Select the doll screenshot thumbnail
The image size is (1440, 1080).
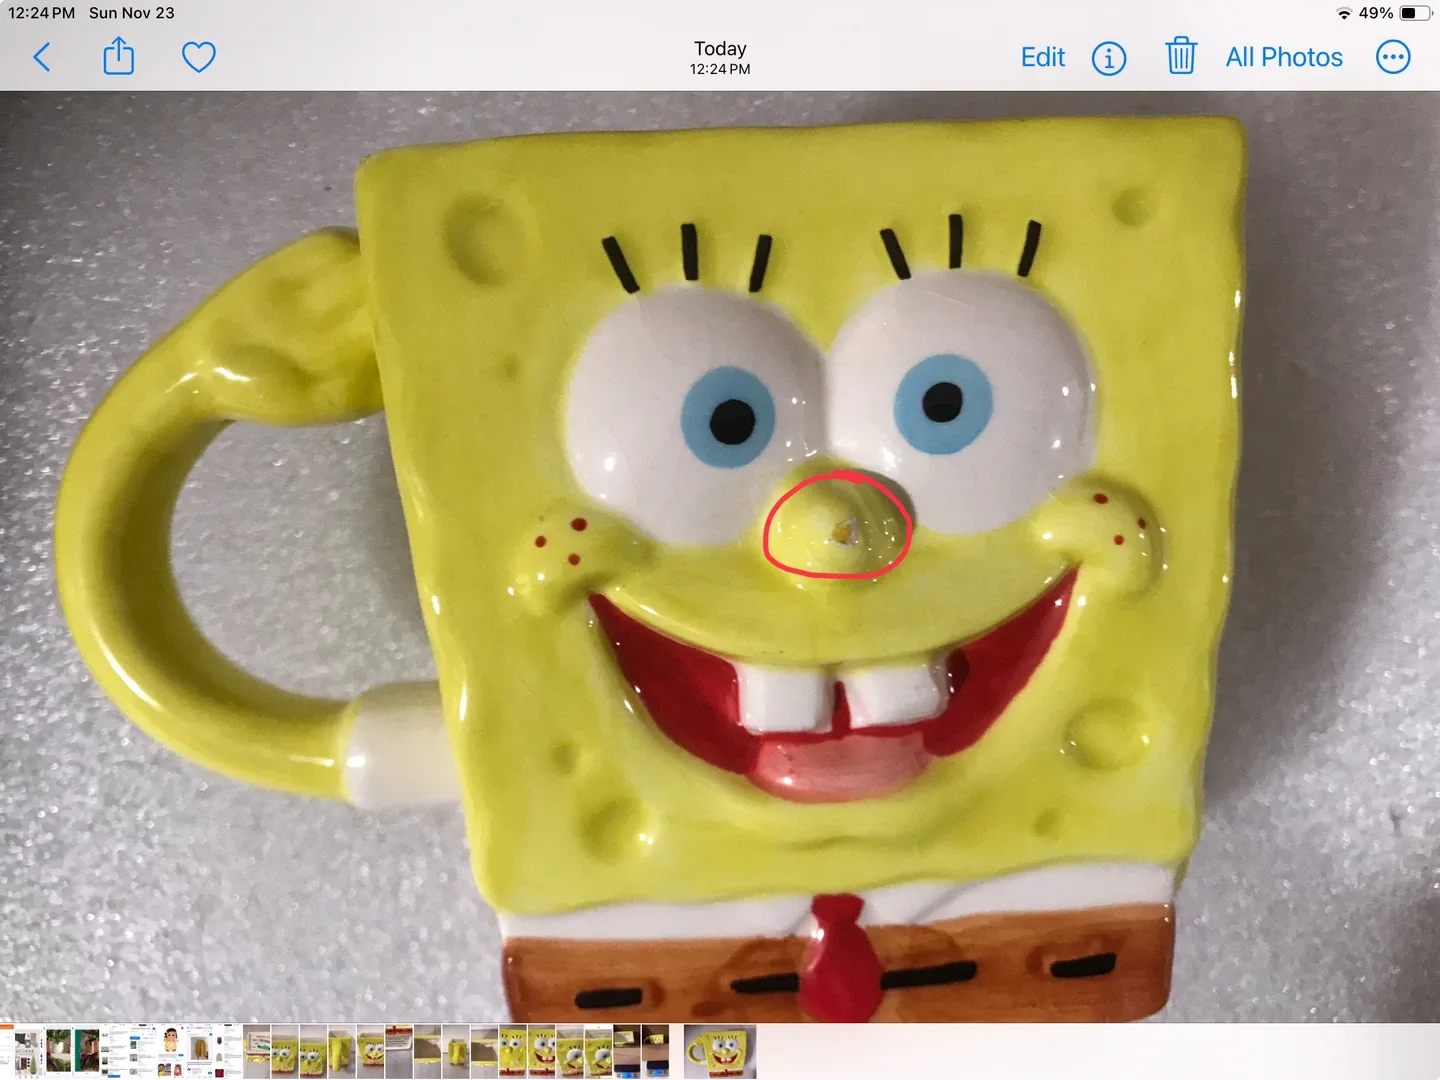(x=170, y=1050)
